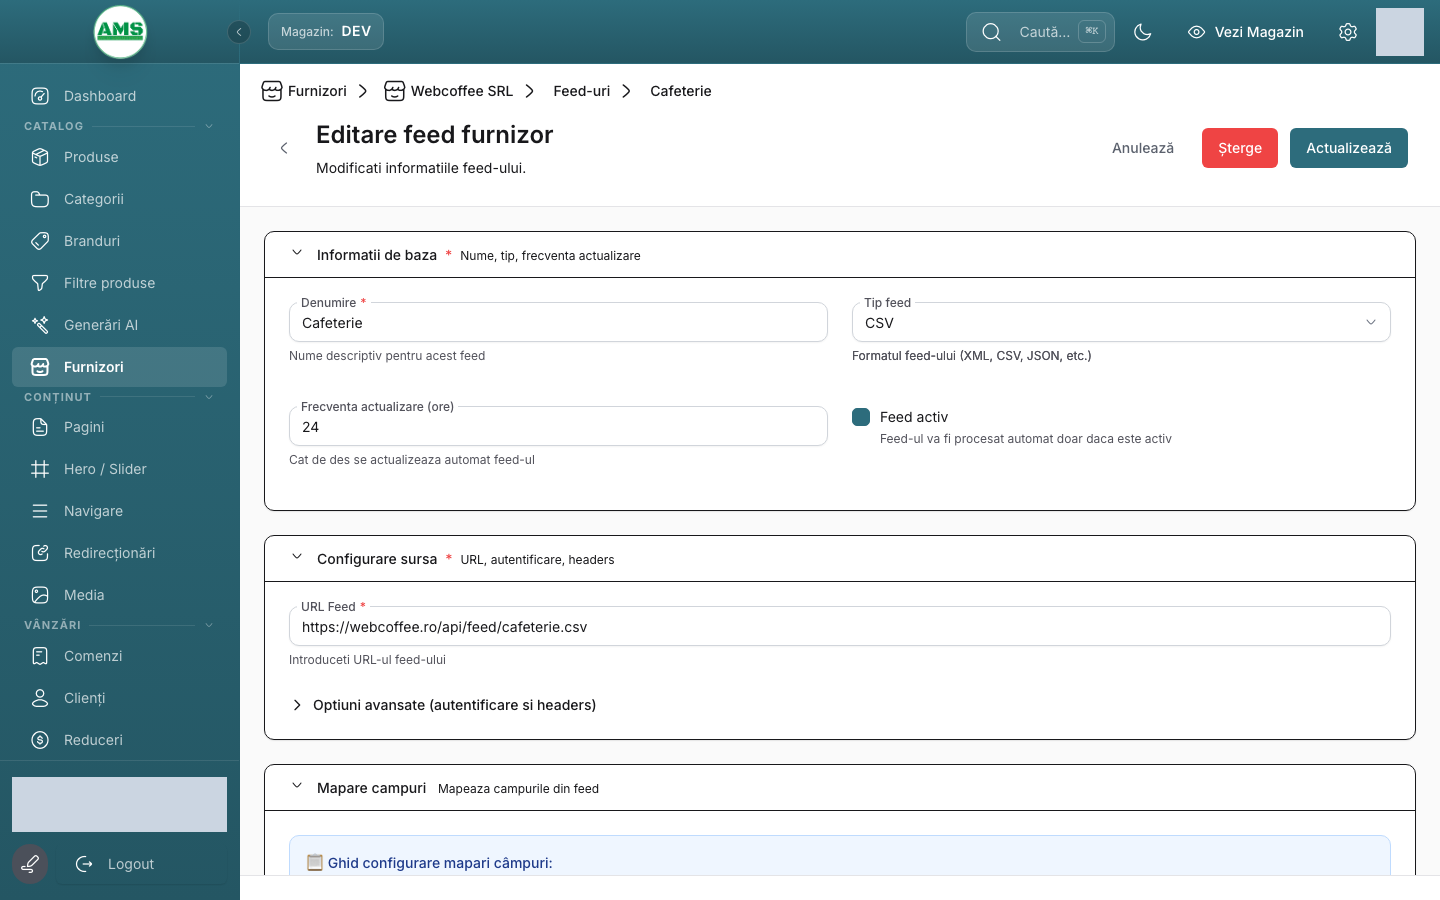Click the Cafeterie breadcrumb text

coord(681,91)
